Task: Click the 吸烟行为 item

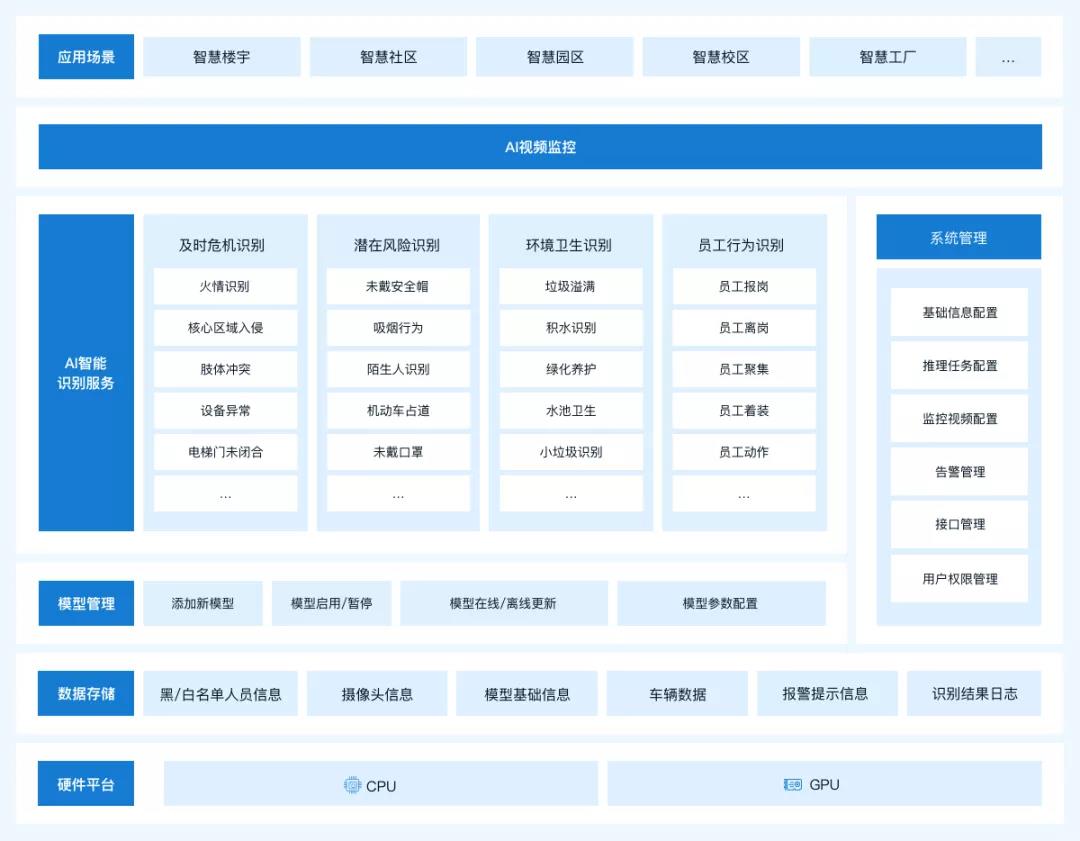Action: [398, 328]
